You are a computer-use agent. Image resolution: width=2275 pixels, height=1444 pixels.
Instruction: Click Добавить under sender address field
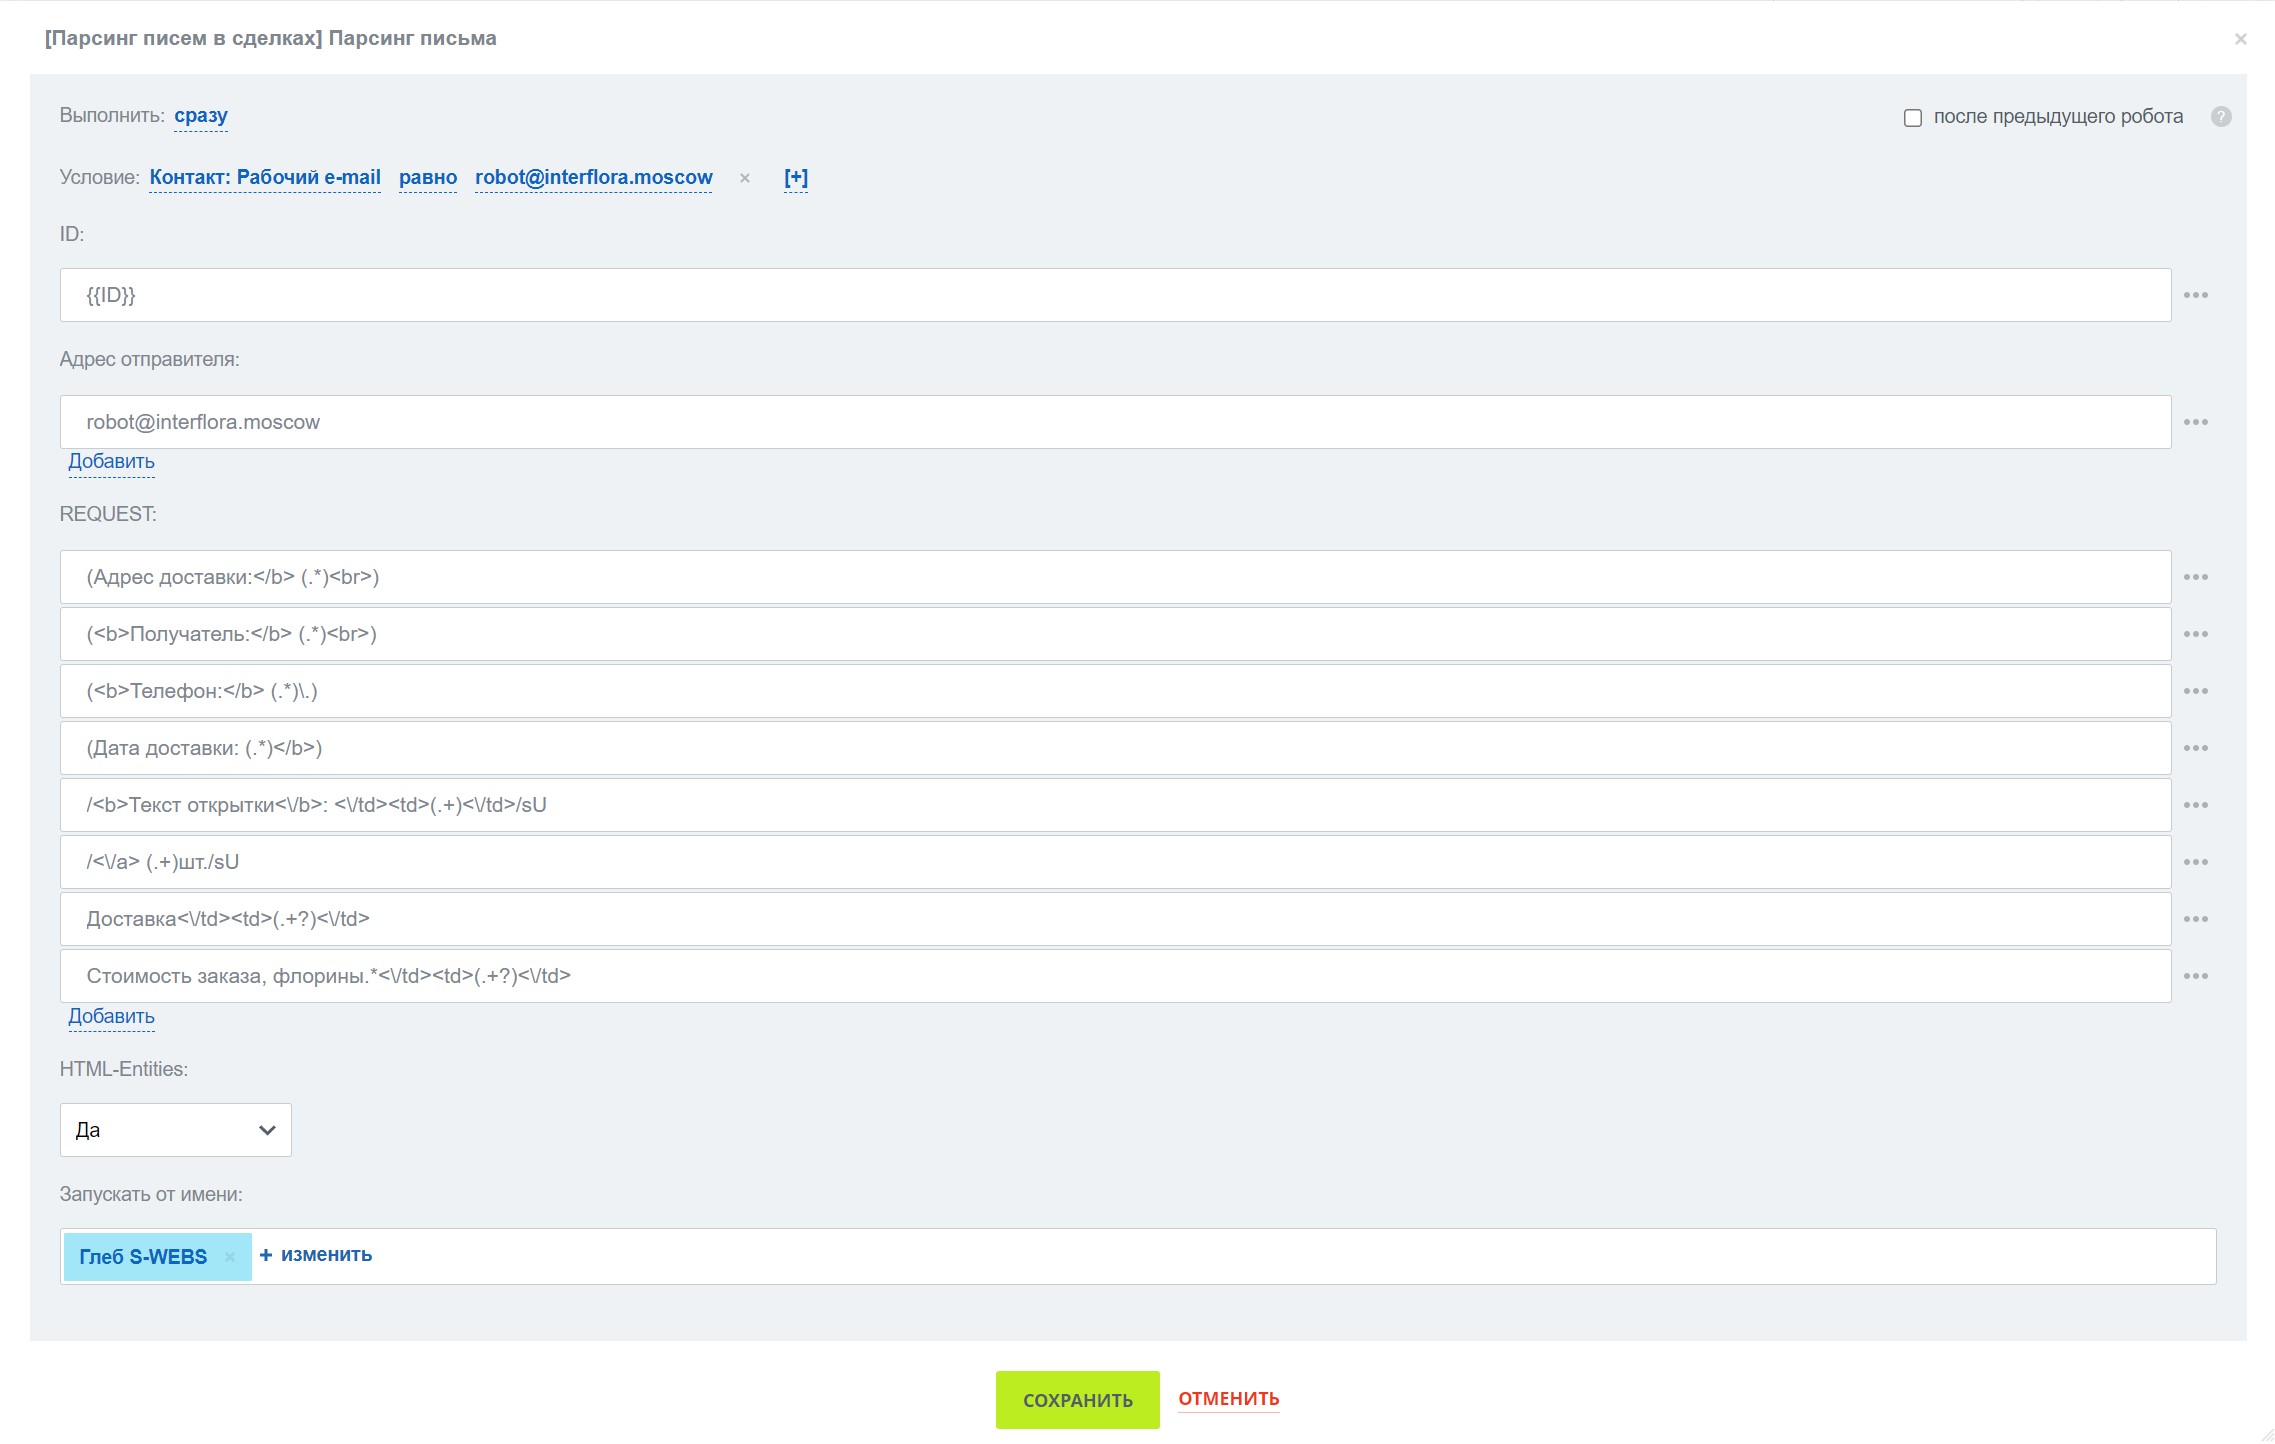[111, 461]
